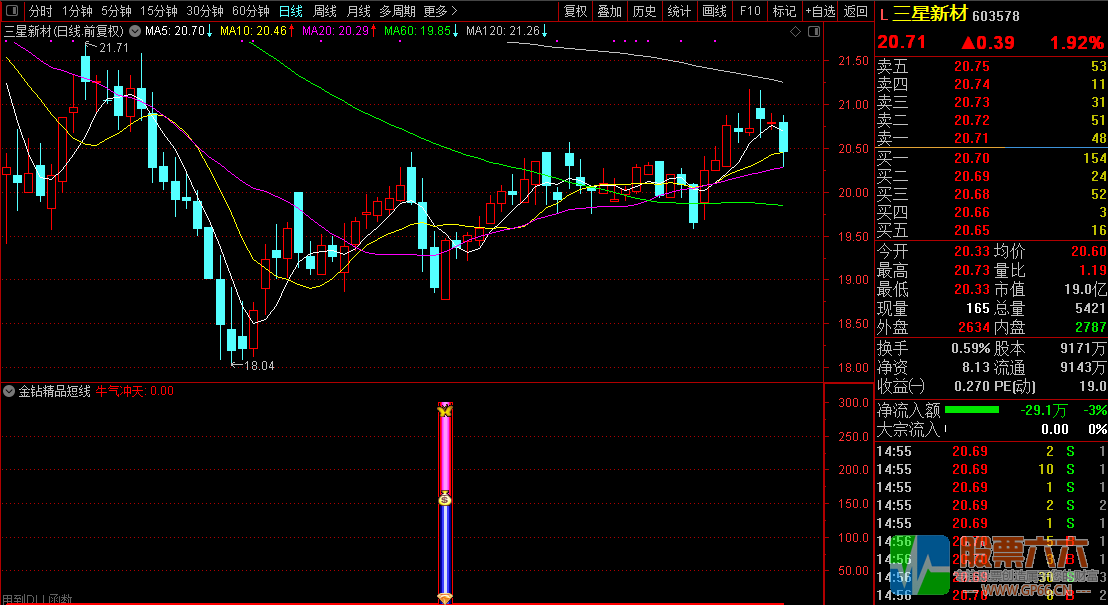Click the diamond icon above the chart
This screenshot has height=605, width=1108.
(x=795, y=32)
